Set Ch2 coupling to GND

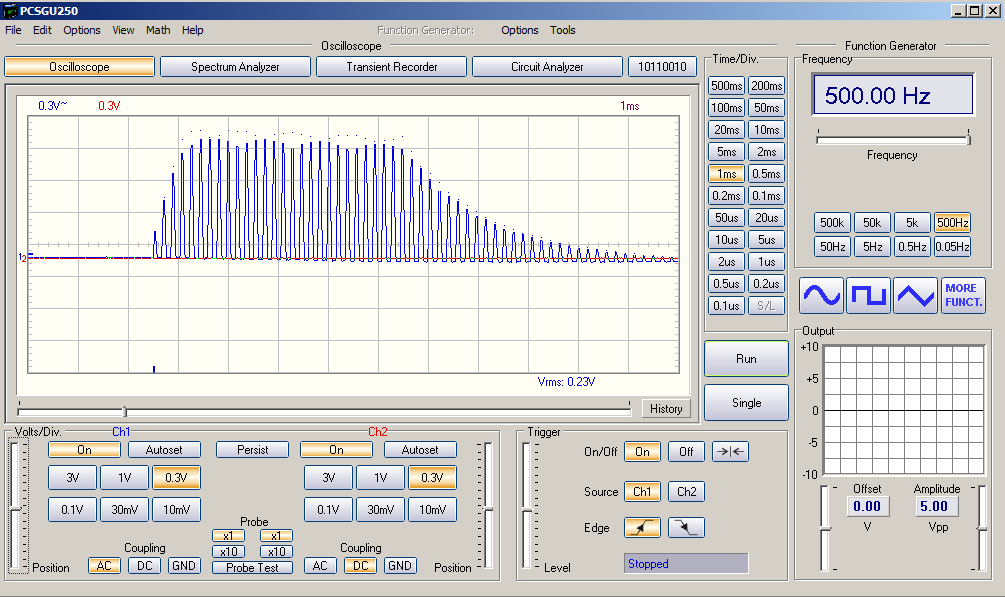(x=399, y=566)
